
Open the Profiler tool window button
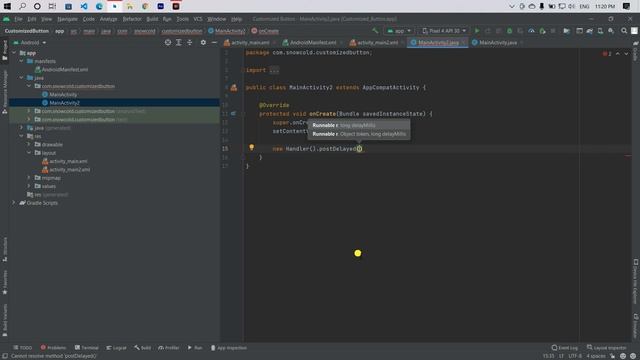169,348
